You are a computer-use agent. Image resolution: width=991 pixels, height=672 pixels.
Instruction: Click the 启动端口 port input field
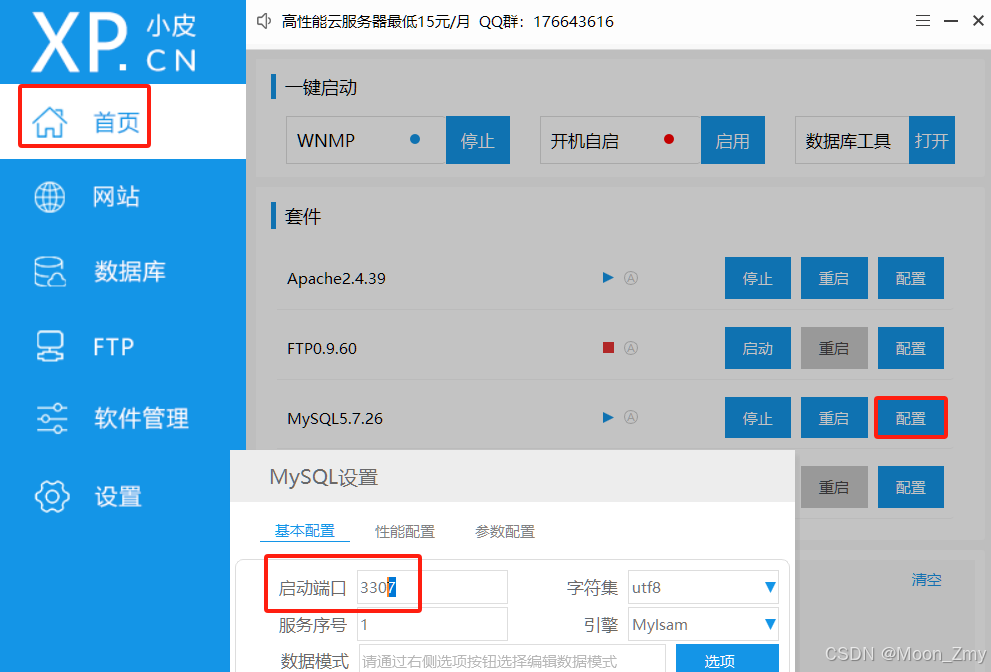[x=432, y=587]
